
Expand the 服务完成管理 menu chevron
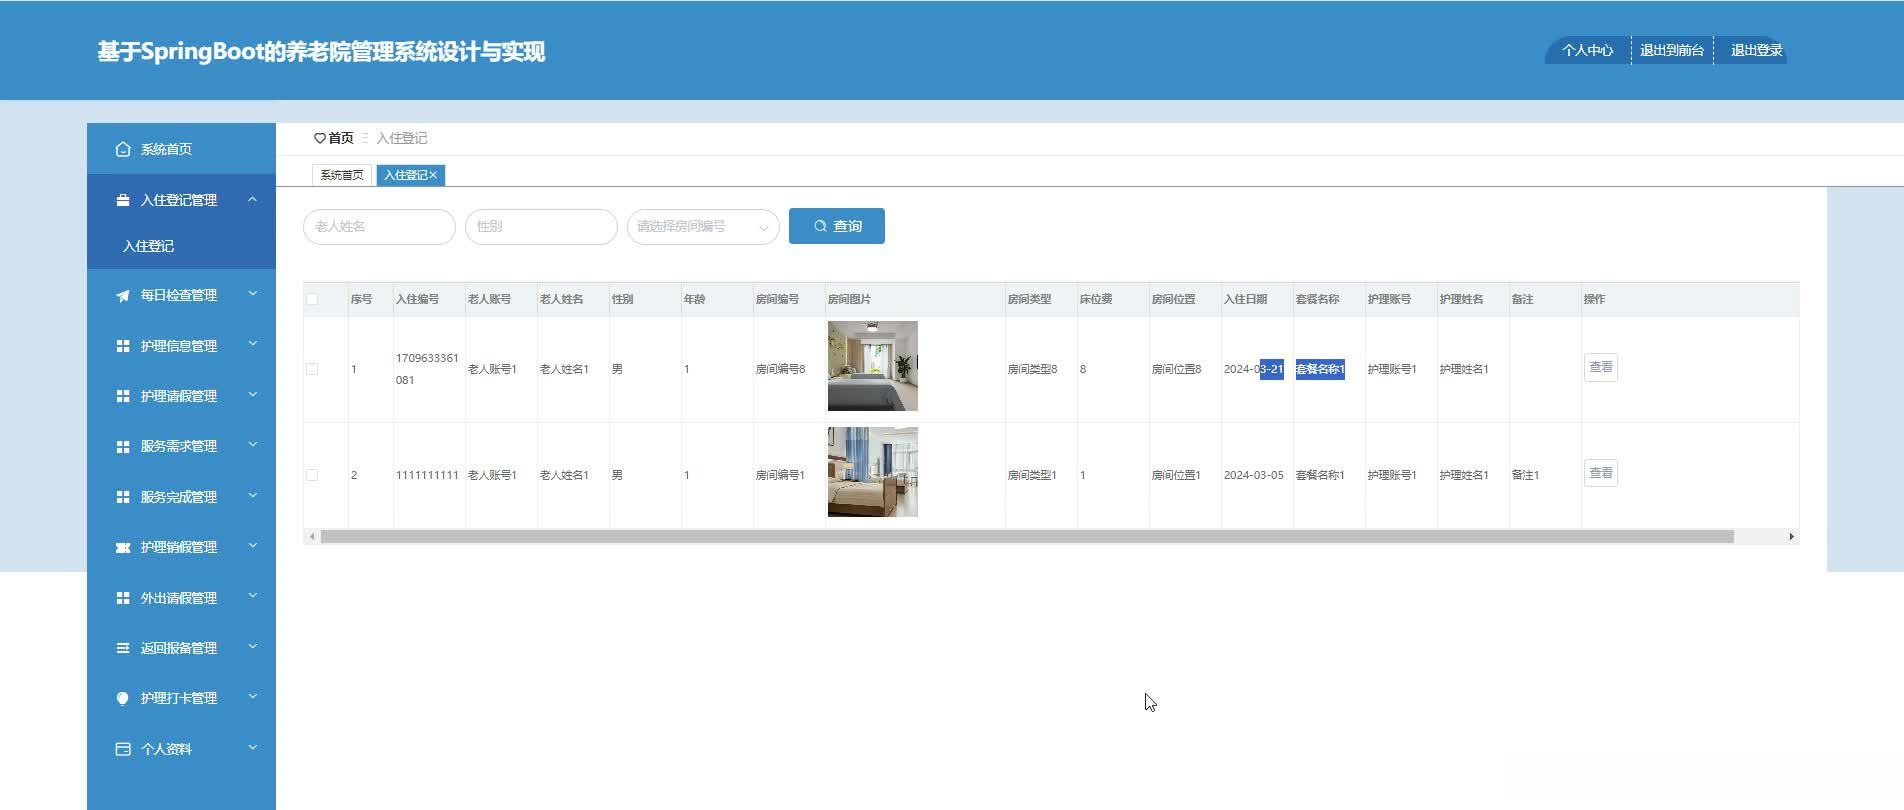(253, 496)
